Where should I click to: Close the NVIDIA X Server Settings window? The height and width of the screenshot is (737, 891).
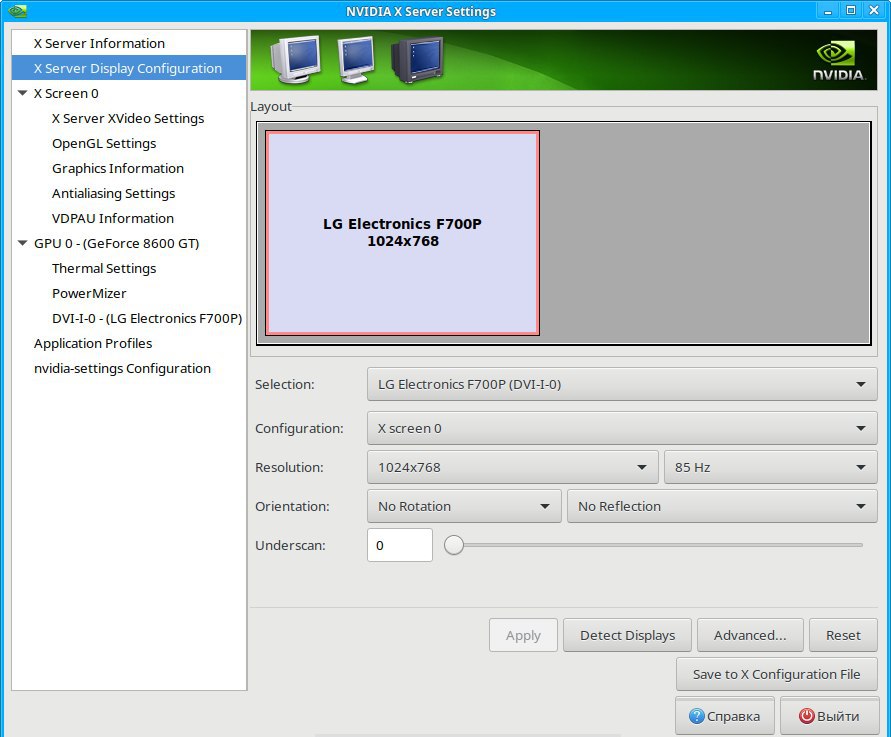pos(874,11)
